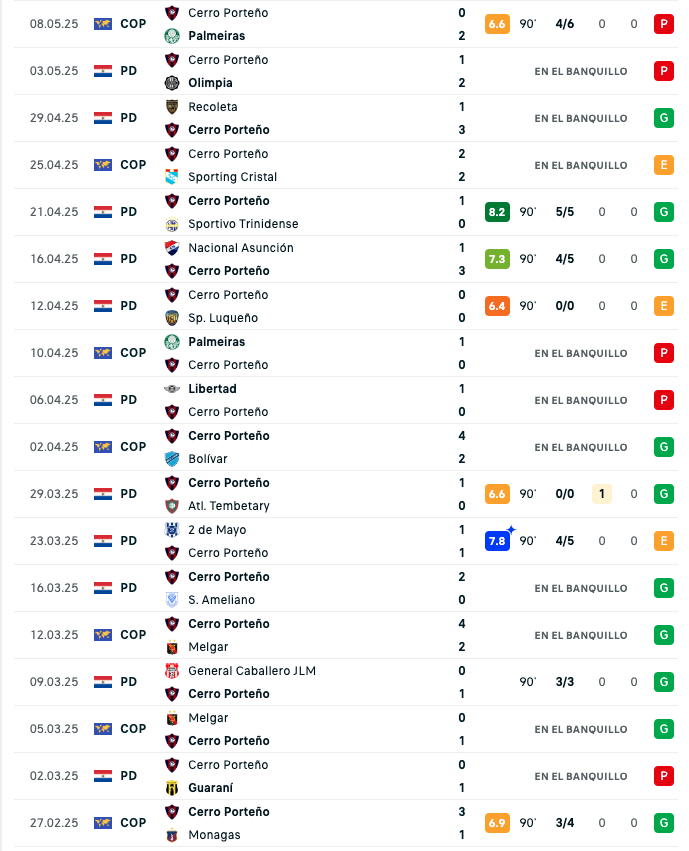Click the Paraguay flag on 03.05.25 row
Image resolution: width=689 pixels, height=851 pixels.
tap(103, 71)
